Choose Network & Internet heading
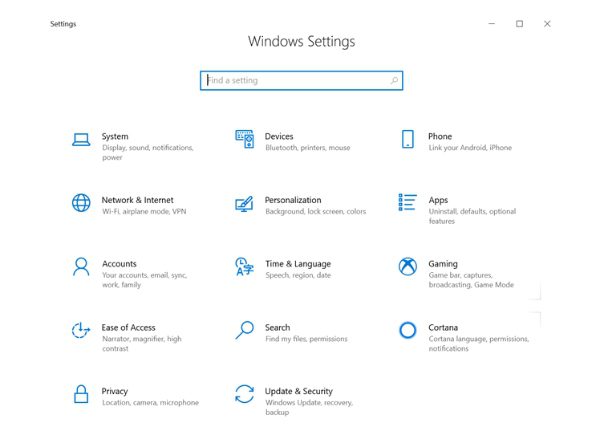Image resolution: width=600 pixels, height=427 pixels. coord(137,200)
